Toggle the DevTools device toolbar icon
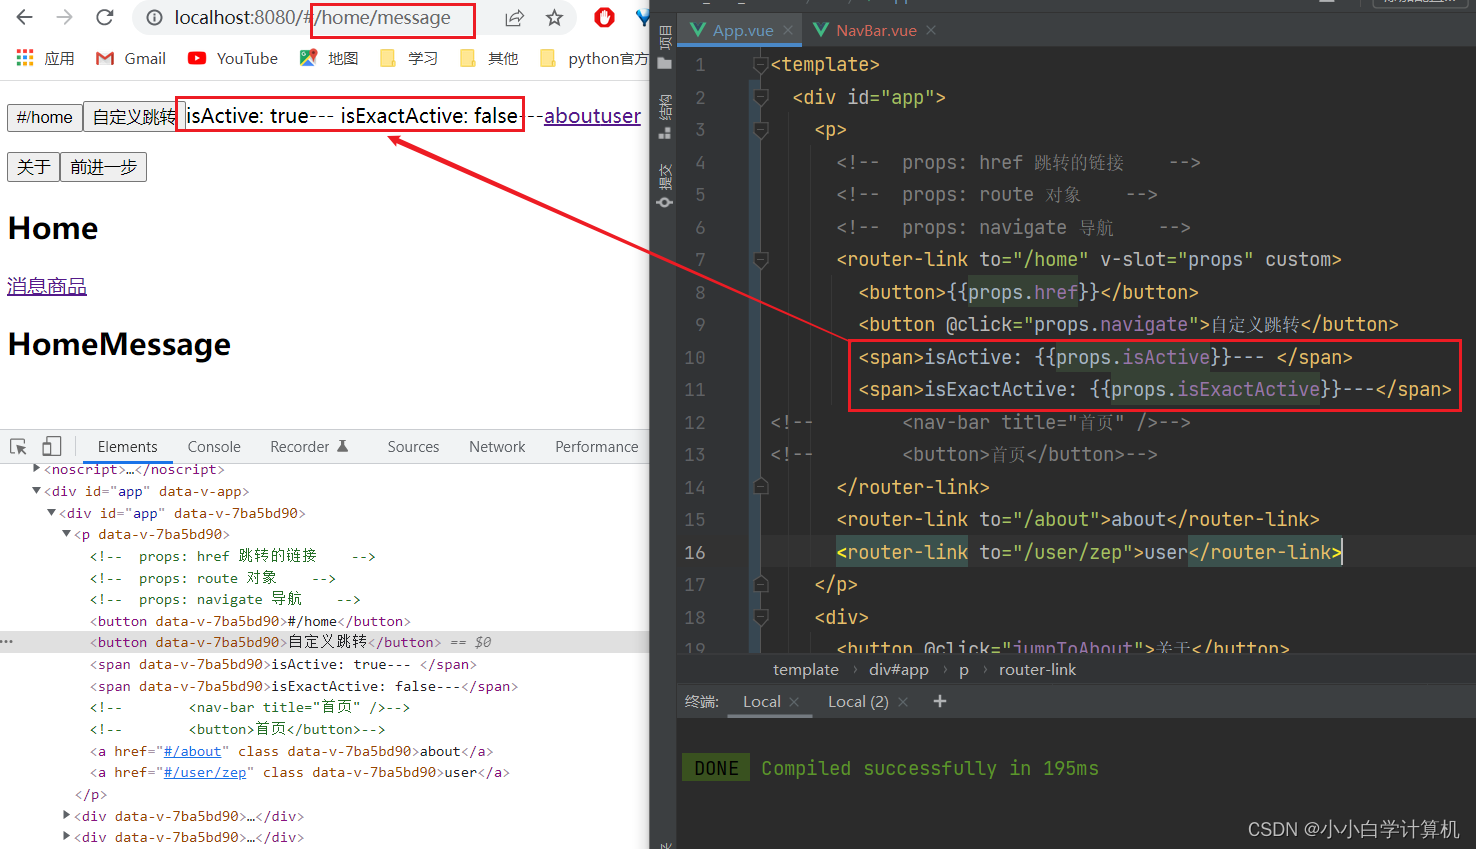This screenshot has width=1476, height=849. click(52, 446)
